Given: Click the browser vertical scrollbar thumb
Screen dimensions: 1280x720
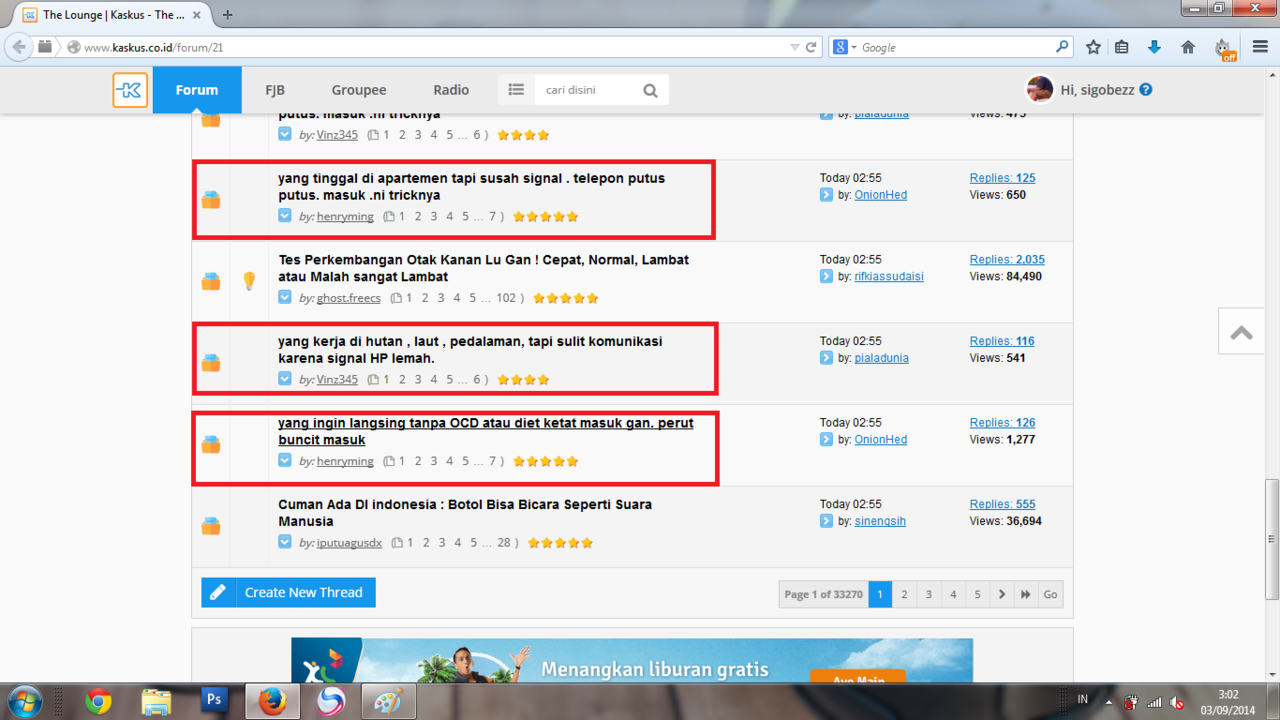Looking at the screenshot, I should [1271, 538].
